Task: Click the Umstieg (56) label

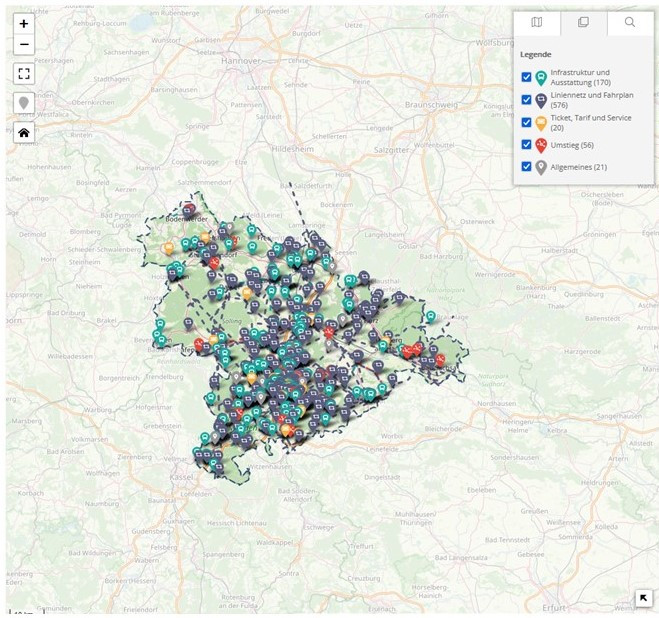Action: 572,145
